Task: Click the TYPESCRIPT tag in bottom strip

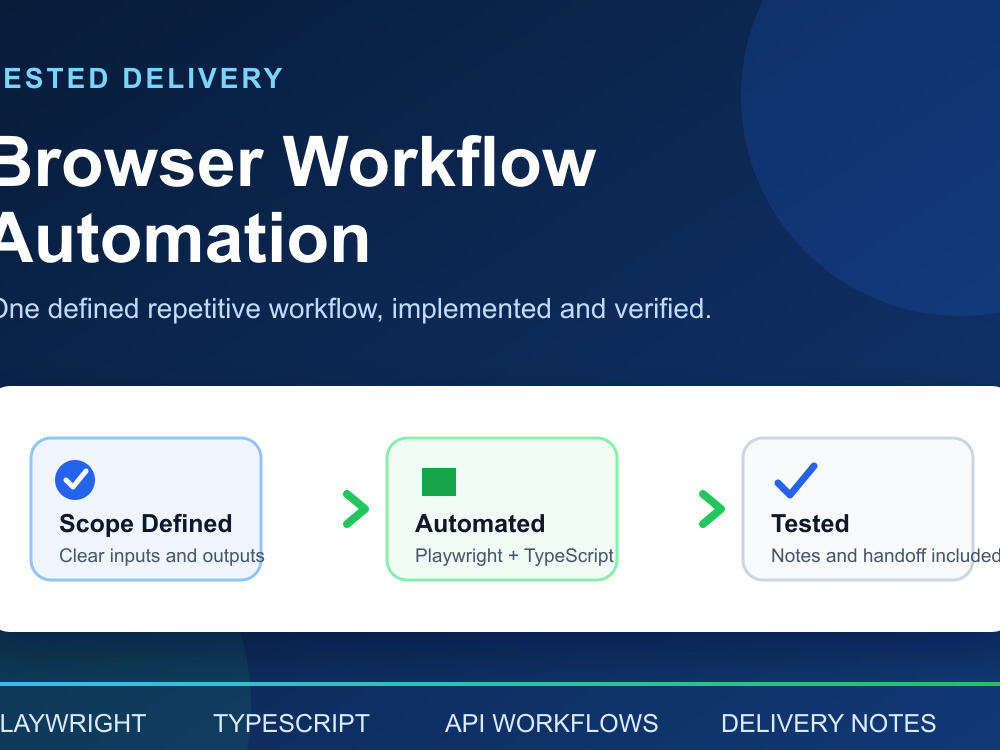Action: click(x=291, y=723)
